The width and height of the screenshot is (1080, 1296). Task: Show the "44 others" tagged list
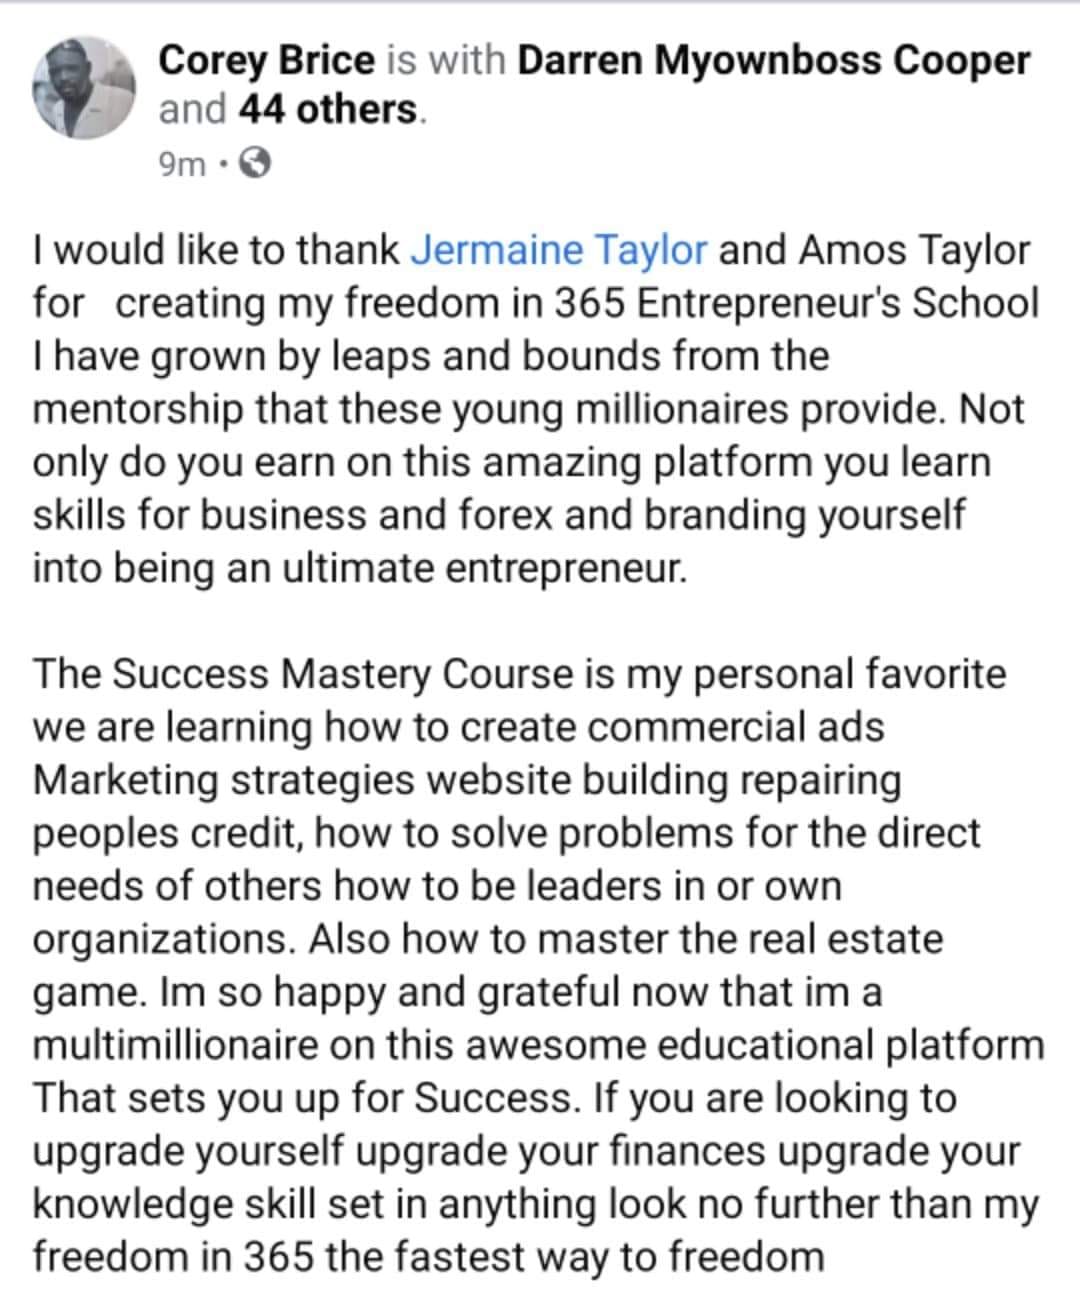328,109
